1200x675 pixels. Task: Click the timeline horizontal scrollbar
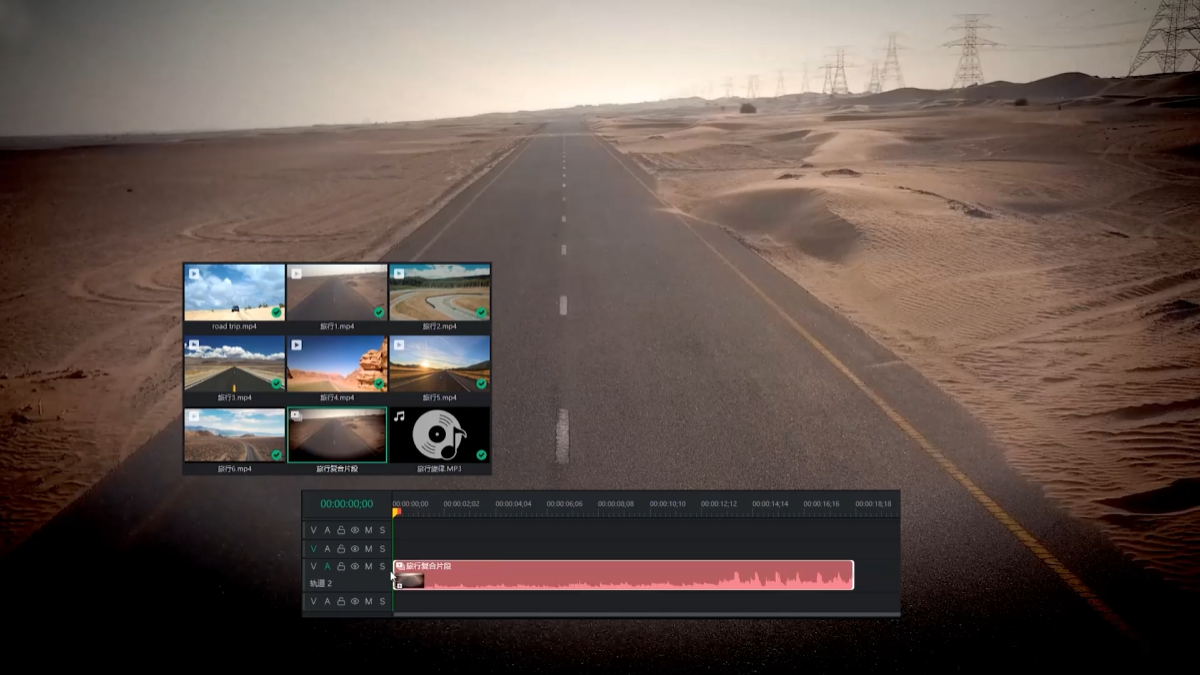(x=647, y=614)
